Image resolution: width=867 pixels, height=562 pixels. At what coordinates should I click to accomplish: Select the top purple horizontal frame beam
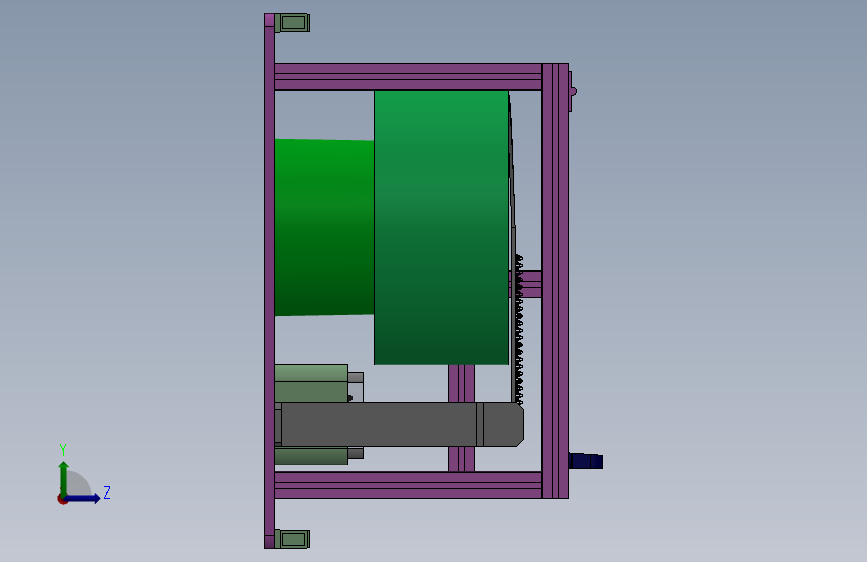click(x=408, y=77)
